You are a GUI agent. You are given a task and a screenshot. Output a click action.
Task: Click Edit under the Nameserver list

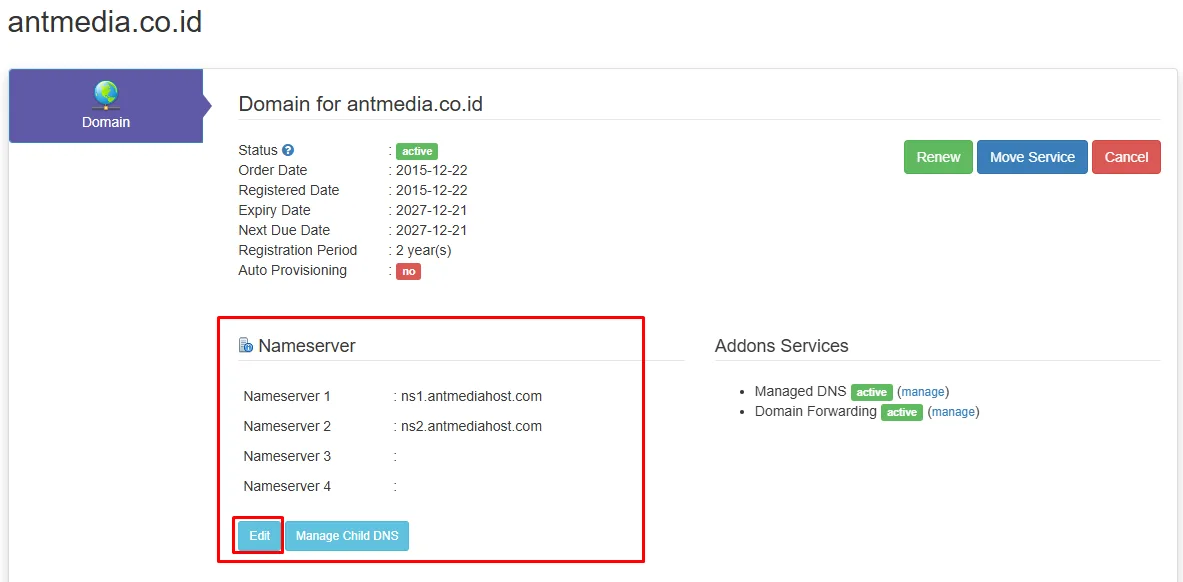[260, 536]
